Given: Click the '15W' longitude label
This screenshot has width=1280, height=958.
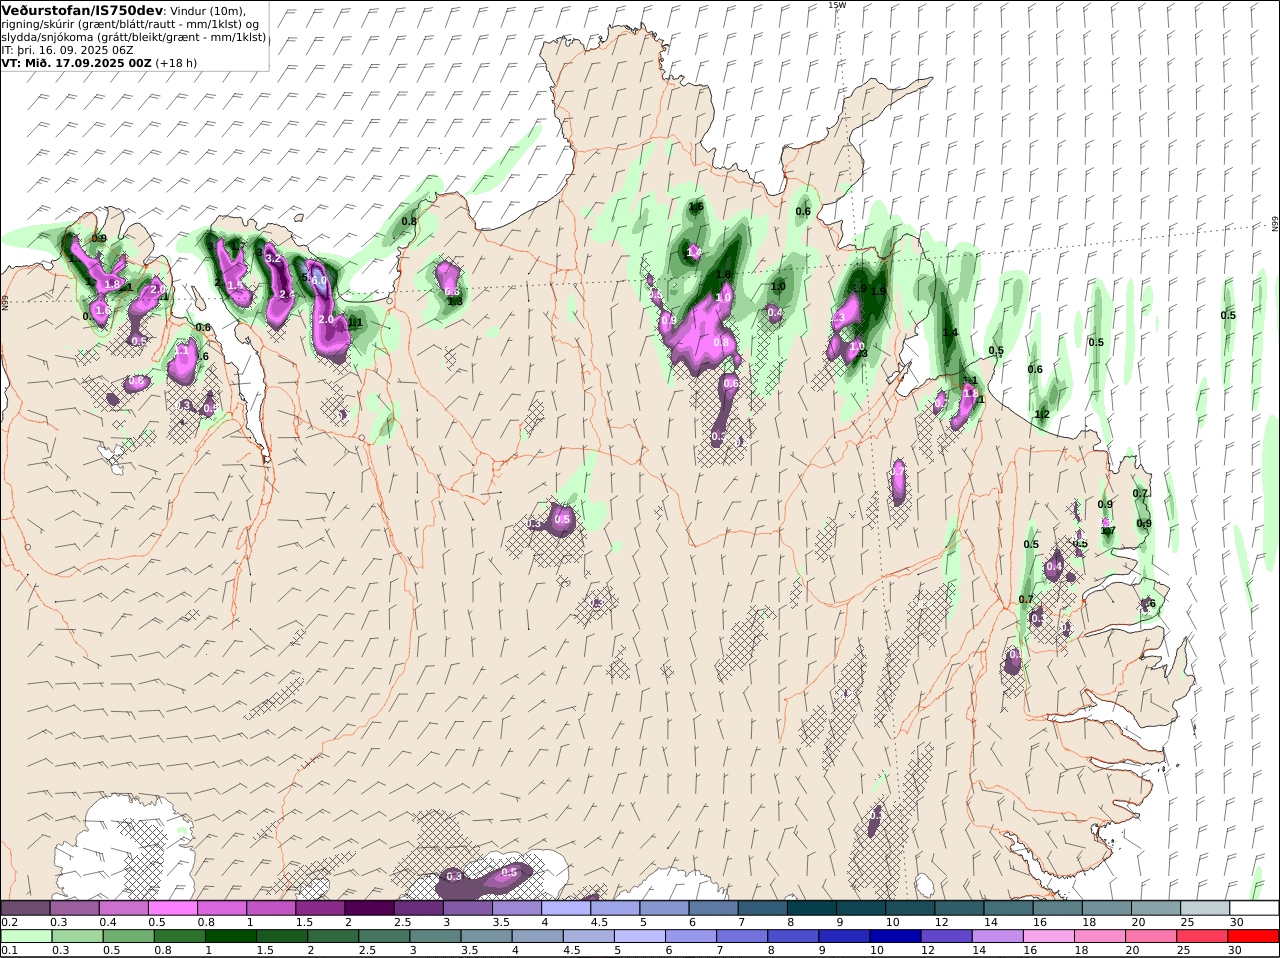Looking at the screenshot, I should 836,5.
